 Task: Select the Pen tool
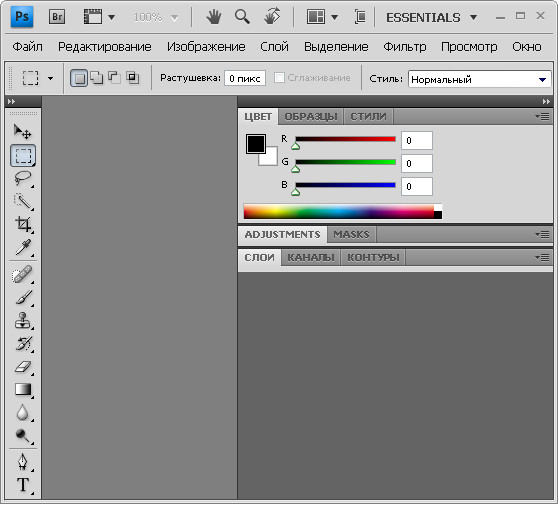click(23, 462)
